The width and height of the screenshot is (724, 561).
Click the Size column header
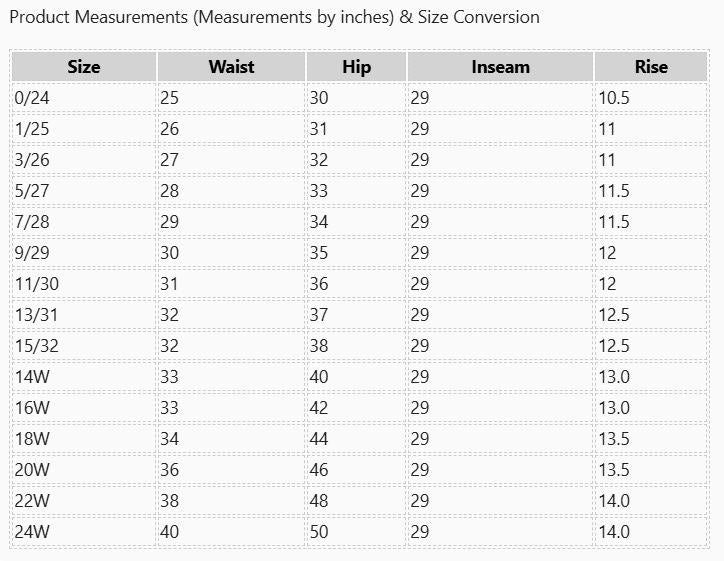coord(84,67)
